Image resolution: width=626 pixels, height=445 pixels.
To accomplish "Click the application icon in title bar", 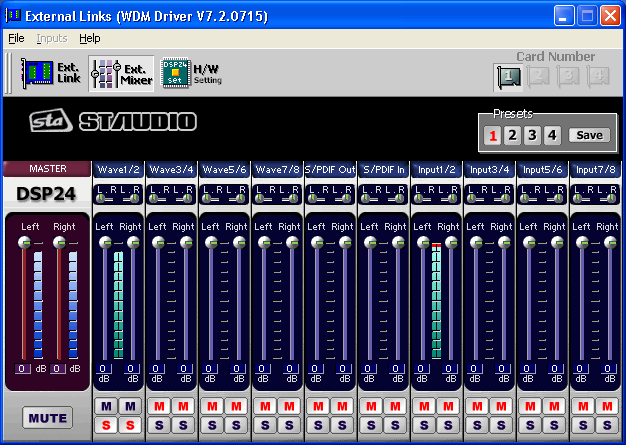I will pyautogui.click(x=12, y=16).
